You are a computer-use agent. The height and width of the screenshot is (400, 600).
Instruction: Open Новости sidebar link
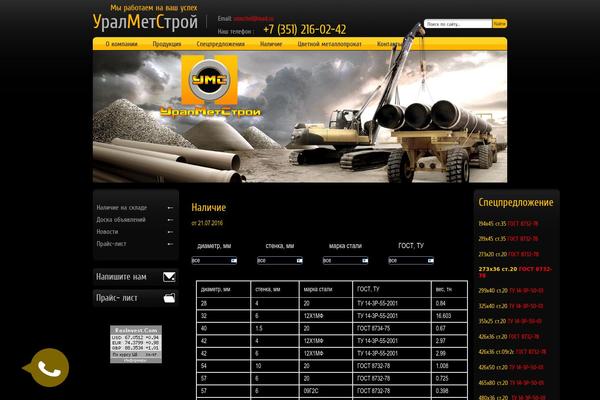coord(107,232)
